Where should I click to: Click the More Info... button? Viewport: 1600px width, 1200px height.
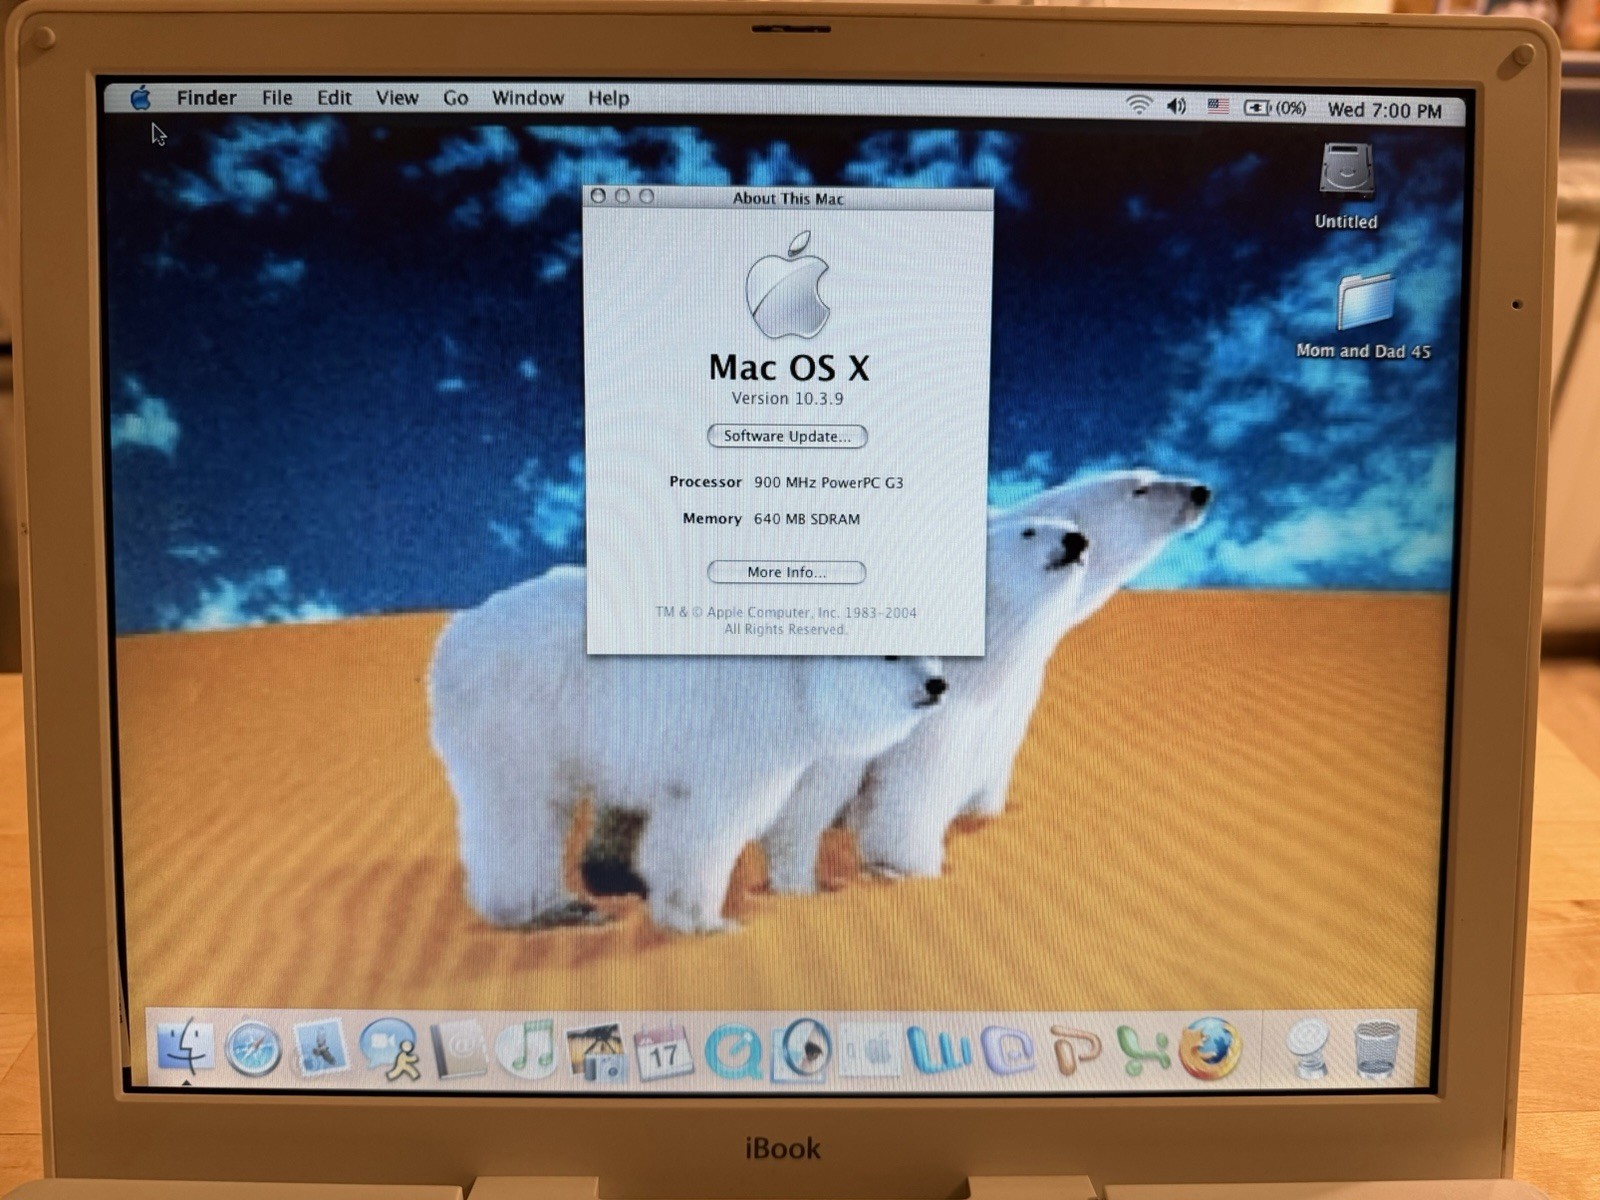786,572
